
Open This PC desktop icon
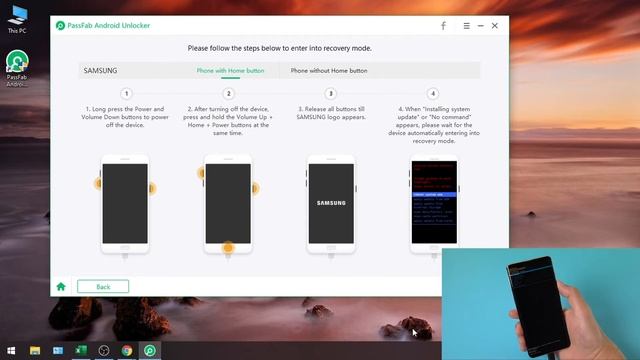17,20
